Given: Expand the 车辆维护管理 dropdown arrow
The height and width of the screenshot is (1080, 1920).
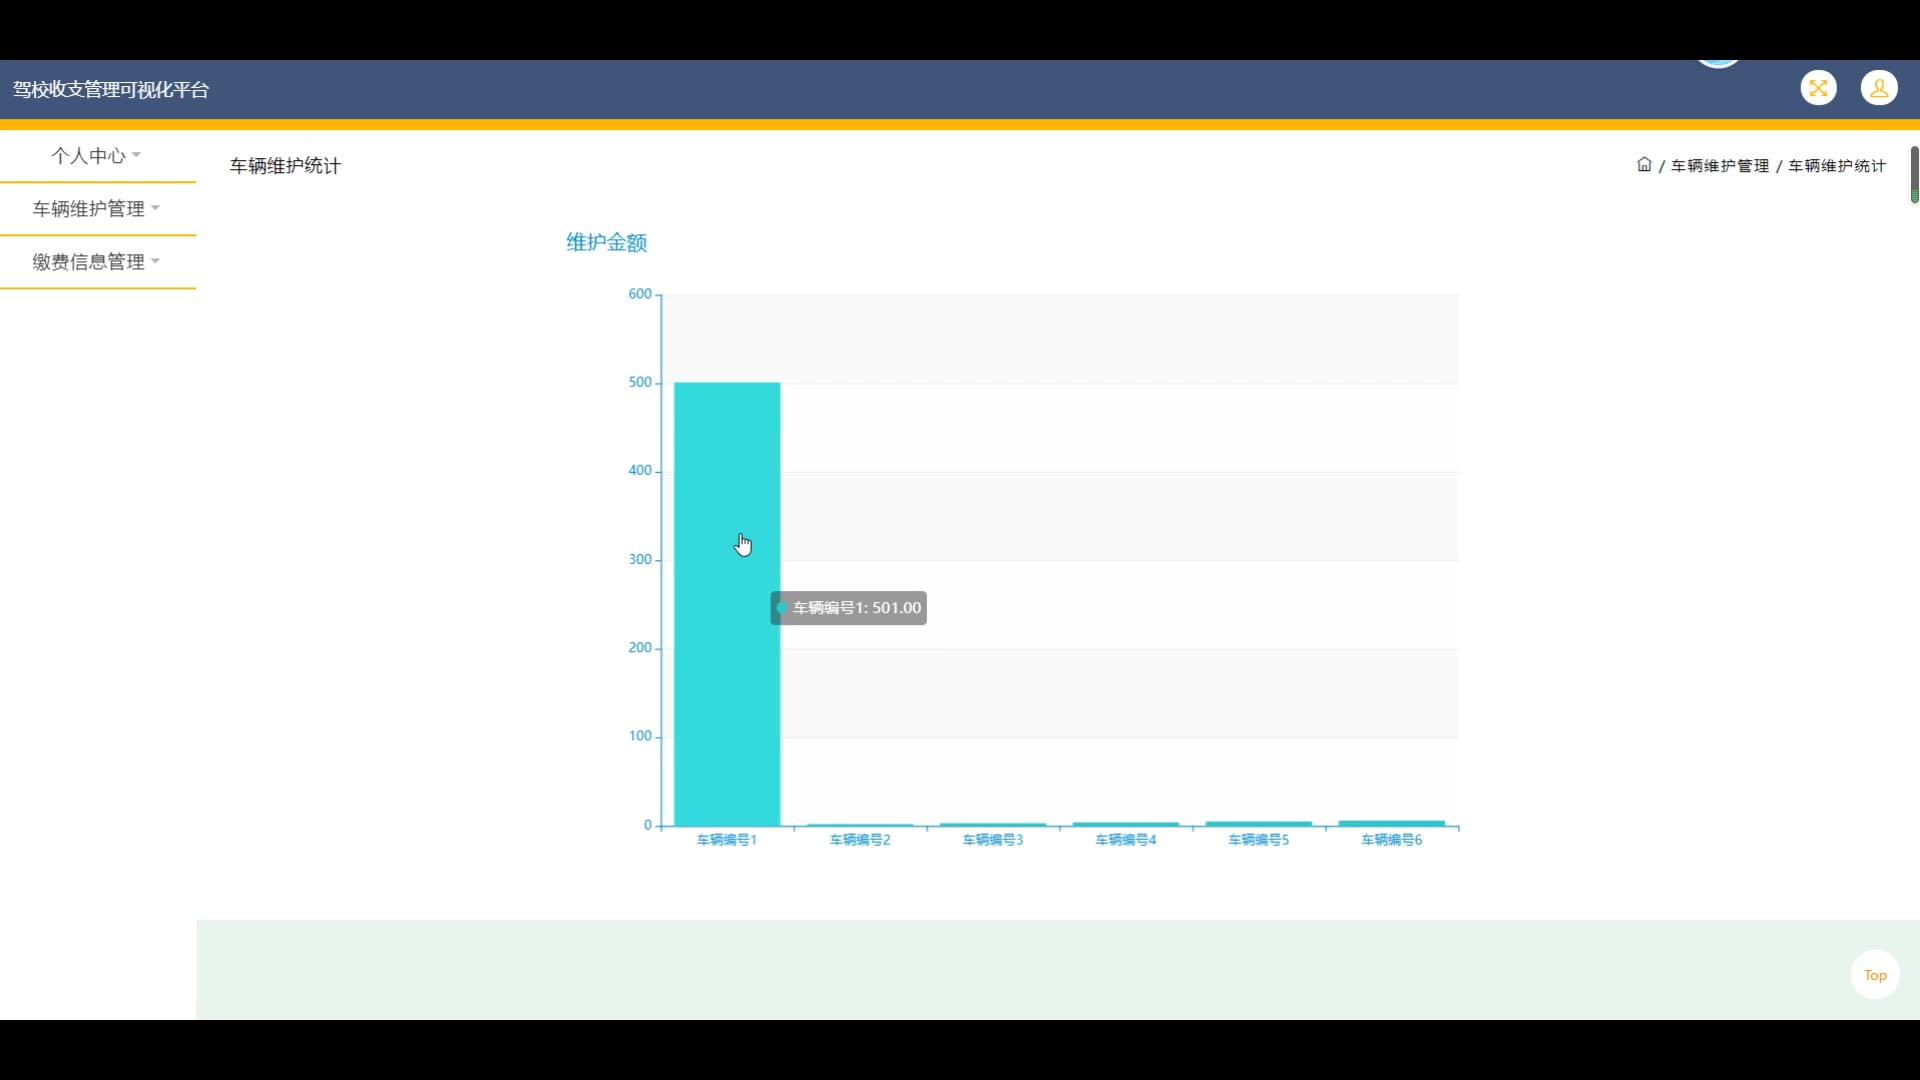Looking at the screenshot, I should pyautogui.click(x=156, y=208).
